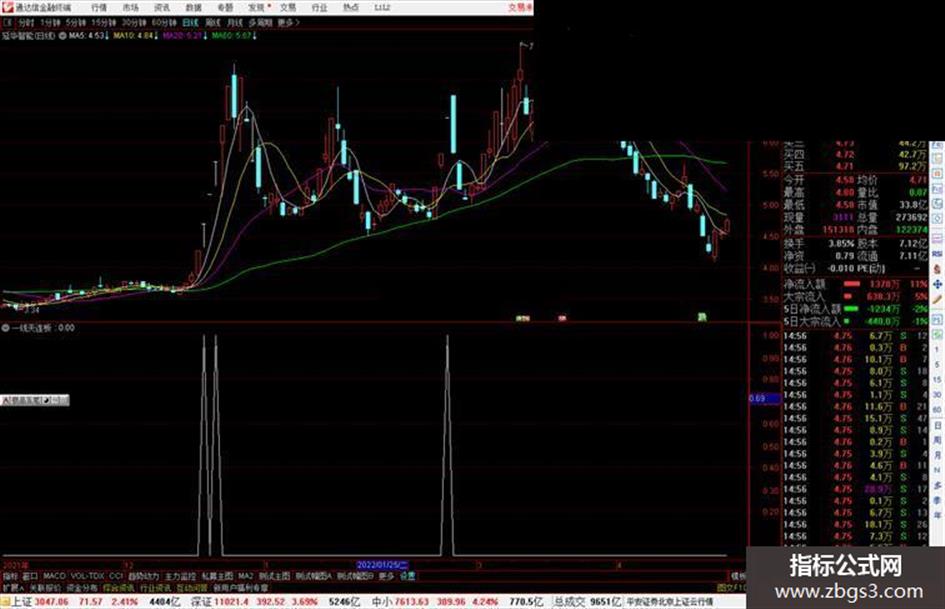Click the 新用户福利专享 link
The width and height of the screenshot is (945, 609).
tap(240, 587)
